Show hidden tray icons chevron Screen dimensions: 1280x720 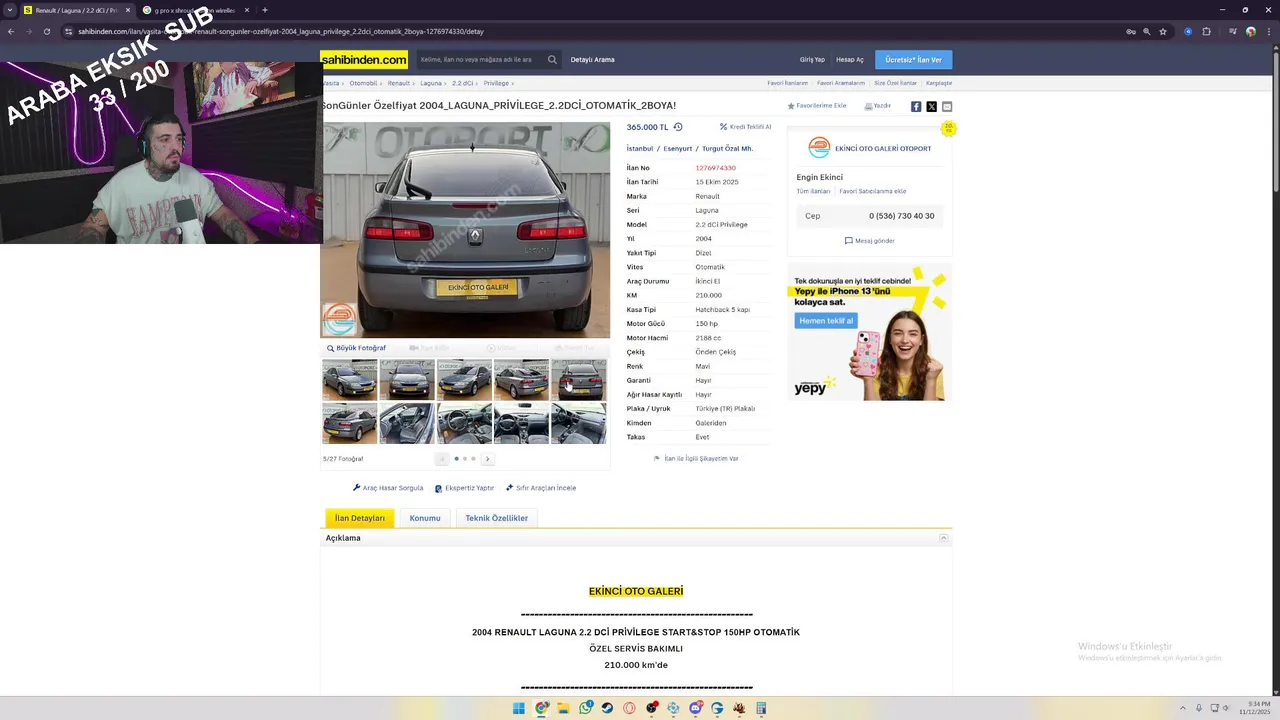click(1183, 708)
